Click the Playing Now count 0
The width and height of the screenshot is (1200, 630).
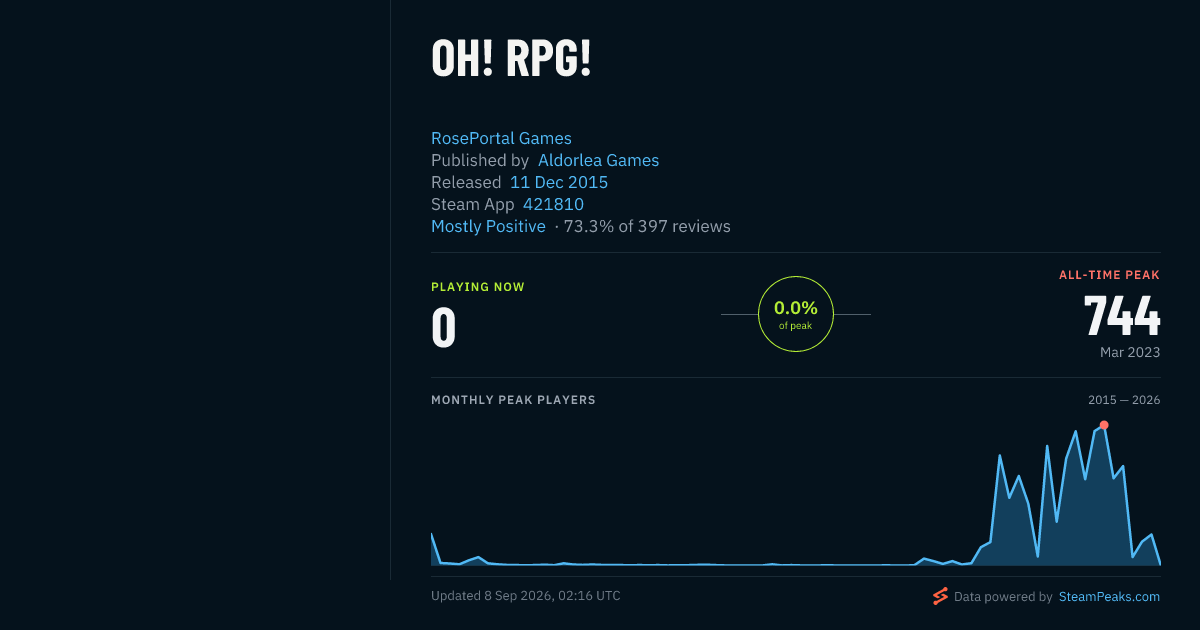point(443,327)
